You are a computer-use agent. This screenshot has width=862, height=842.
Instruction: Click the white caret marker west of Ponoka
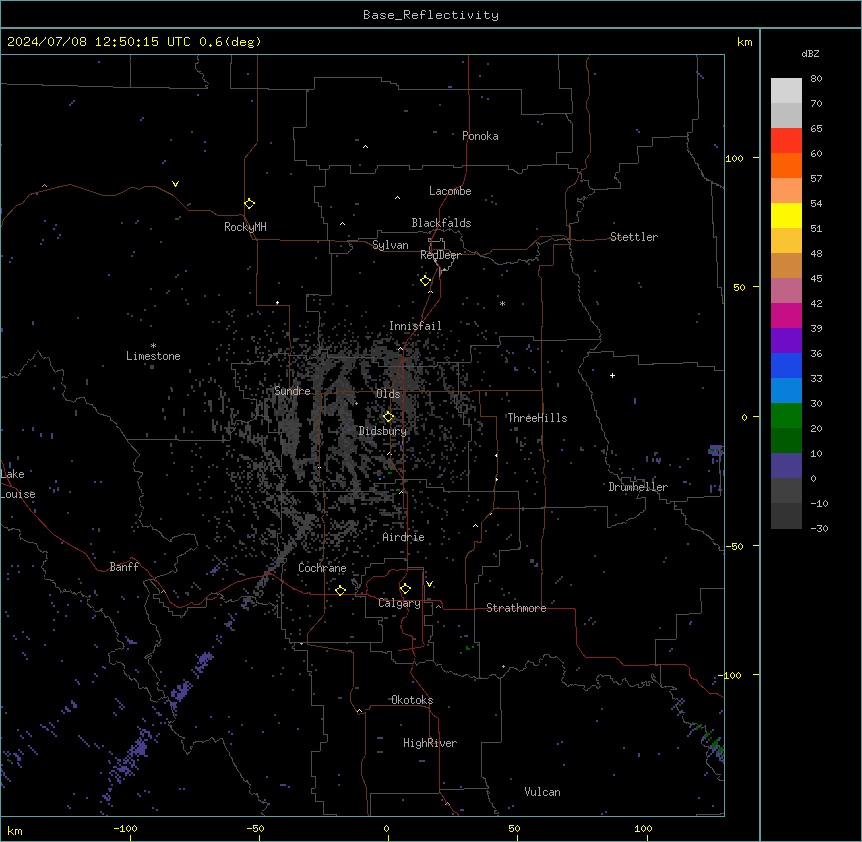coord(365,147)
